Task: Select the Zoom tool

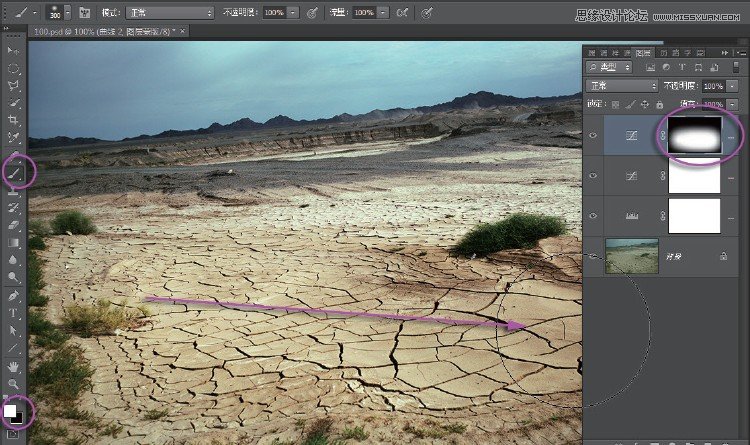Action: coord(13,384)
